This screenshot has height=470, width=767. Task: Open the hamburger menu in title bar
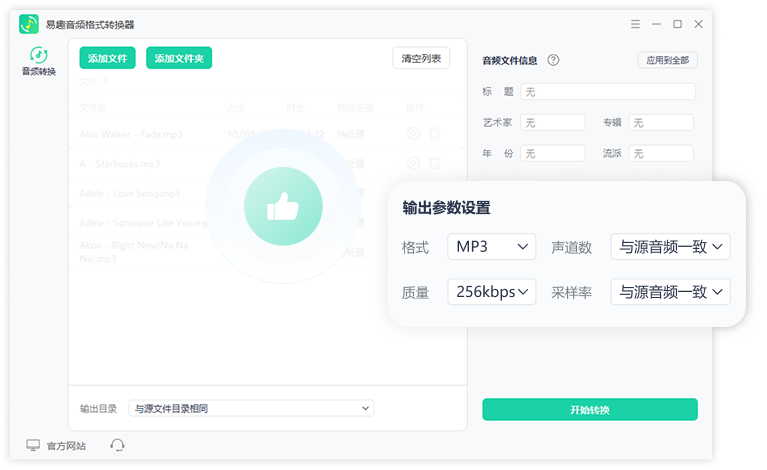coord(636,24)
